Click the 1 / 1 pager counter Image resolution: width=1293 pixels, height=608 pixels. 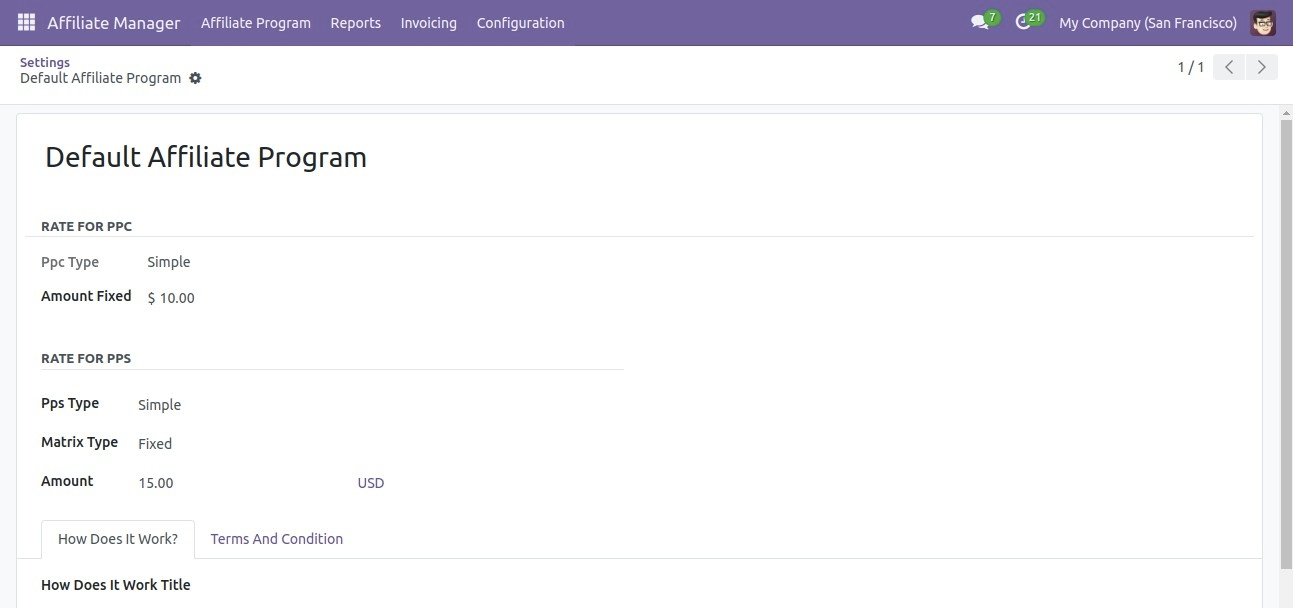click(x=1190, y=67)
